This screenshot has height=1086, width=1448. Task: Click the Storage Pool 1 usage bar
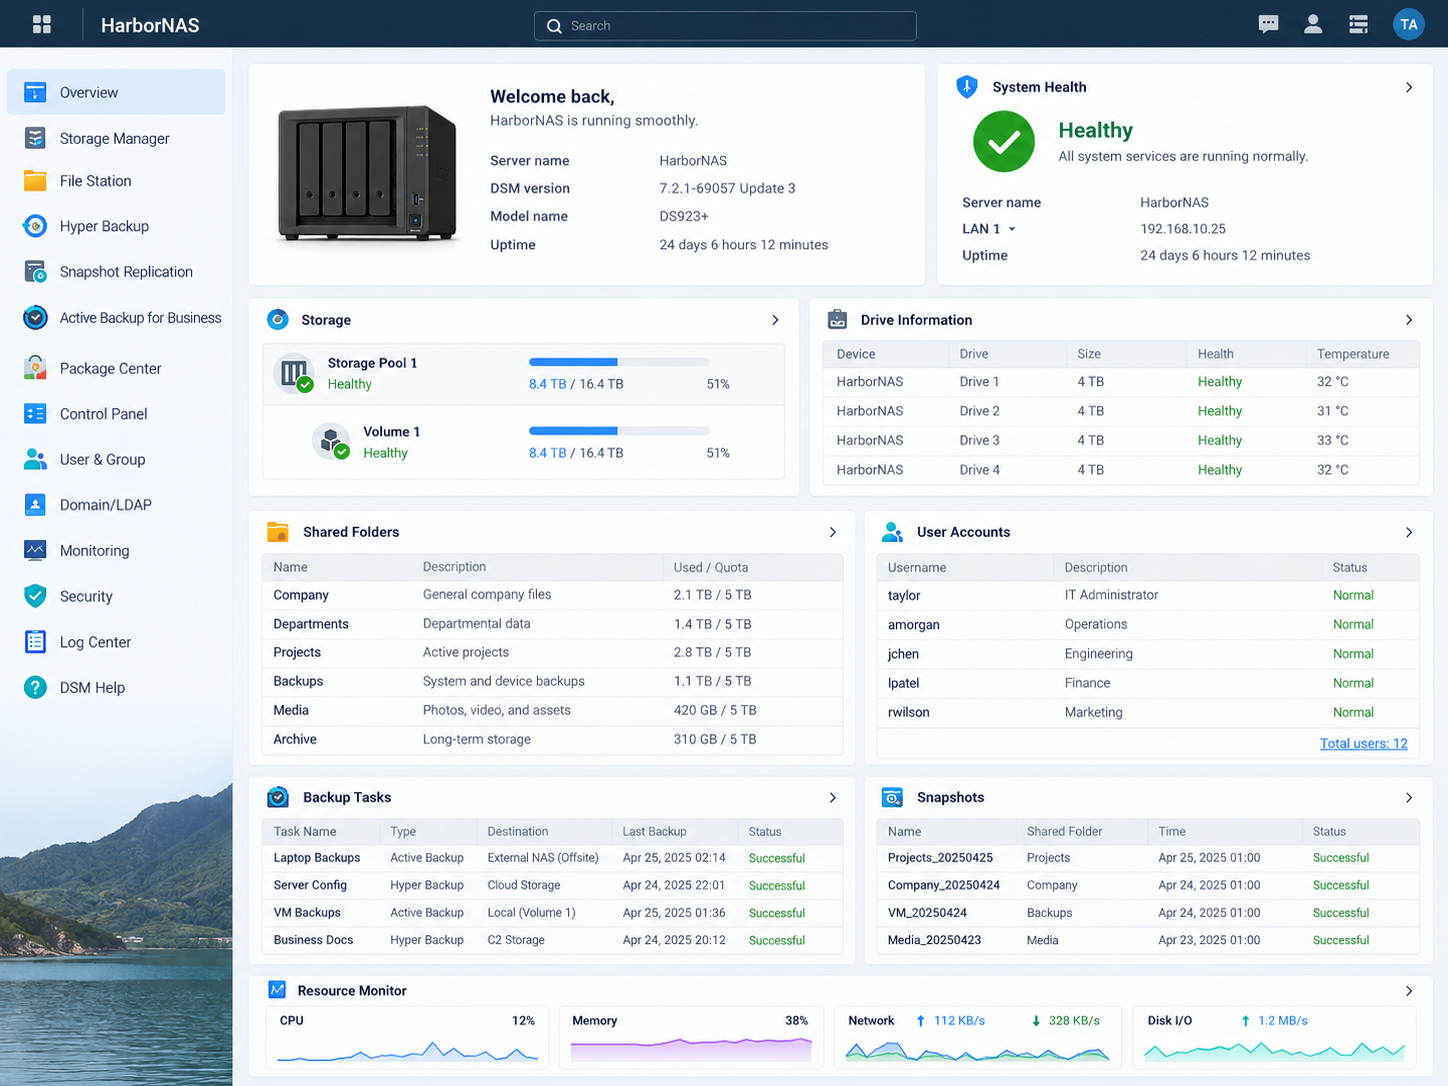tap(619, 362)
